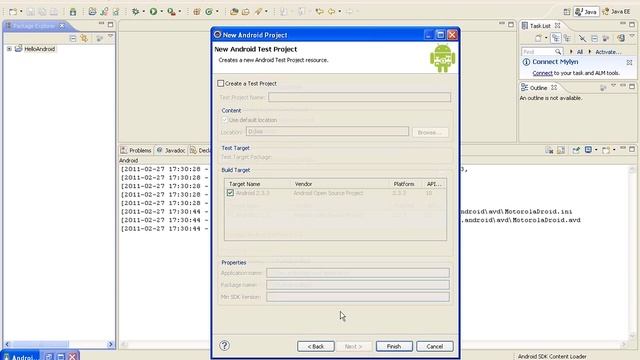The width and height of the screenshot is (640, 360).
Task: Open the Display Selected Console dropdown arrow
Action: point(596,150)
